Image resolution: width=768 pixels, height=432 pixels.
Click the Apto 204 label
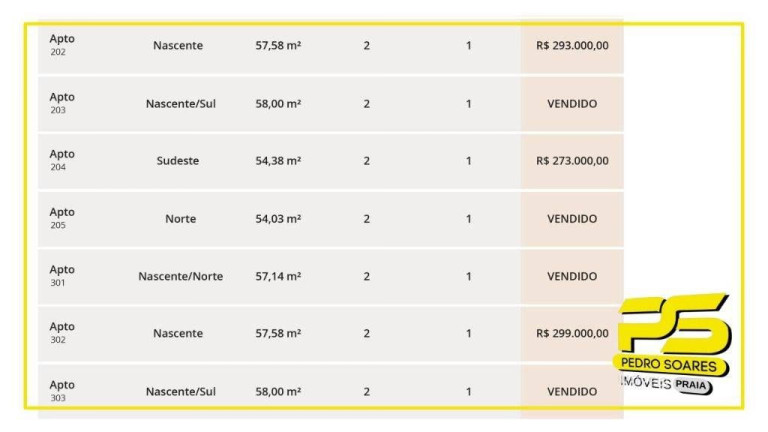tap(62, 160)
